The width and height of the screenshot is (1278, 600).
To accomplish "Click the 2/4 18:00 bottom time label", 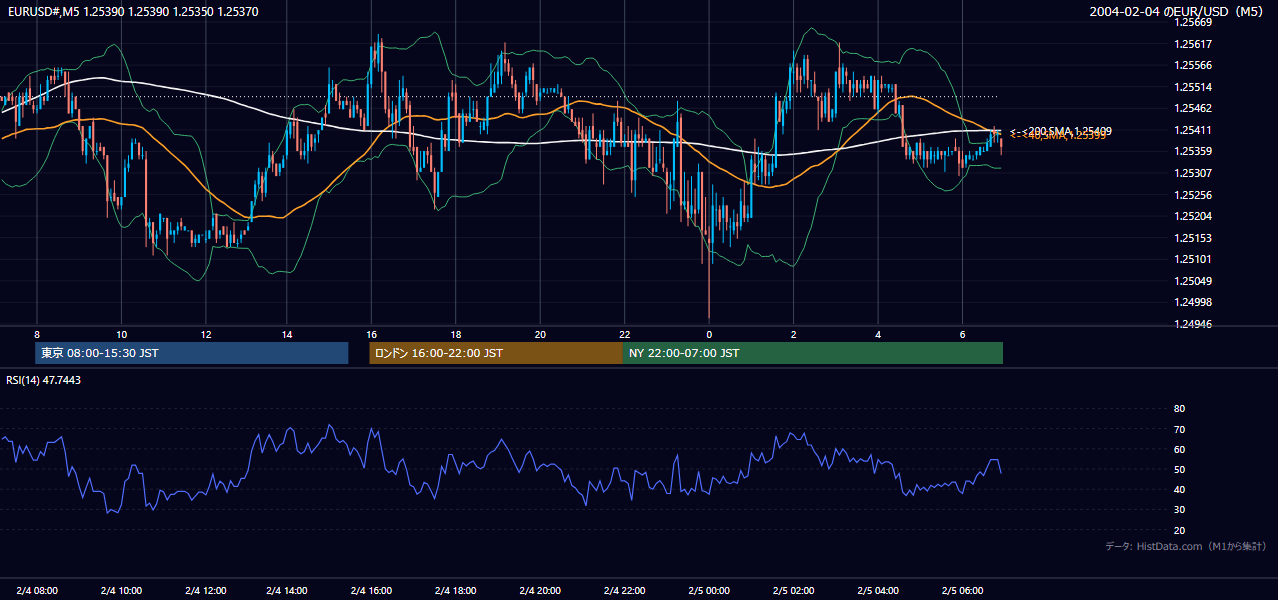I will 456,590.
